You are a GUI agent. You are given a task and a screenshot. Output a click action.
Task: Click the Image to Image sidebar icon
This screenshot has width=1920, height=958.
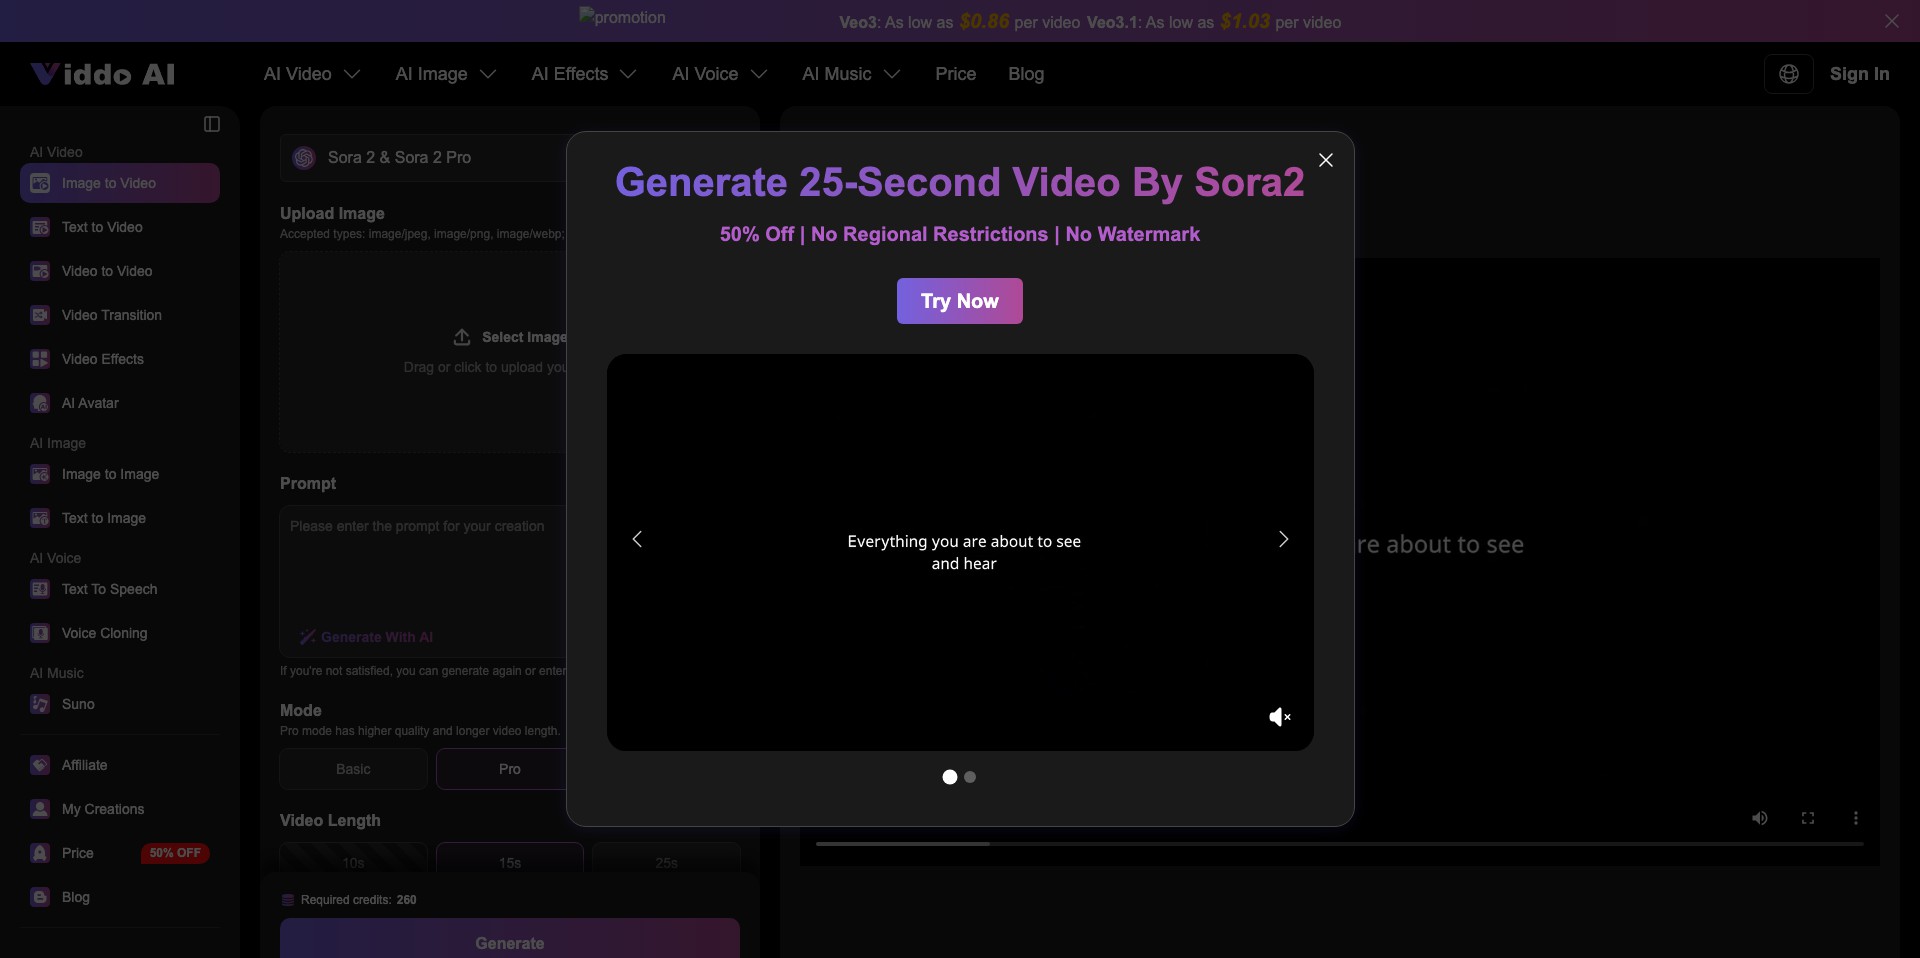coord(40,474)
